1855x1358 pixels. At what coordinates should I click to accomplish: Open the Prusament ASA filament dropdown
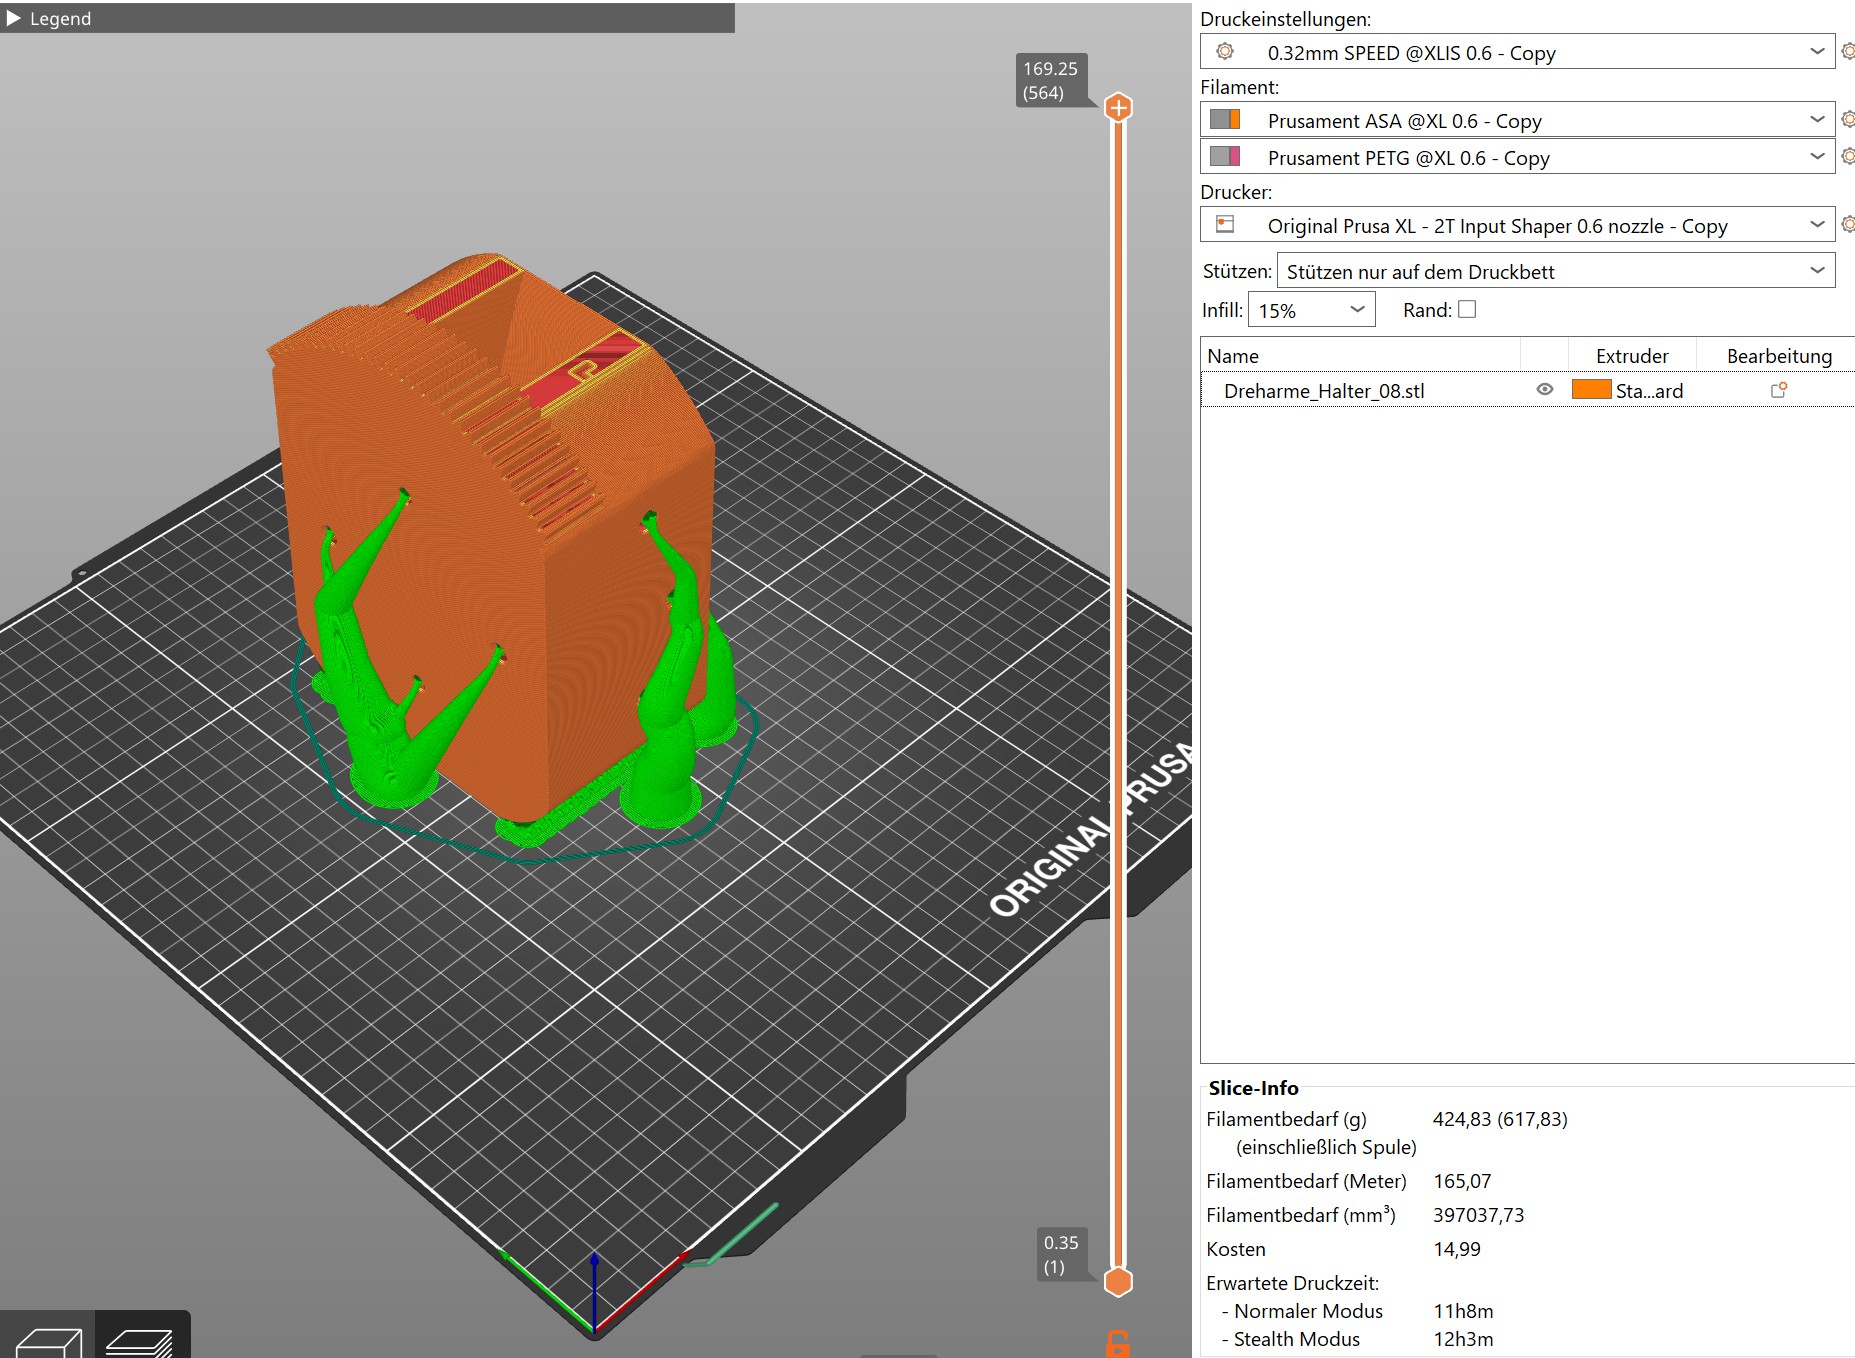(1817, 120)
